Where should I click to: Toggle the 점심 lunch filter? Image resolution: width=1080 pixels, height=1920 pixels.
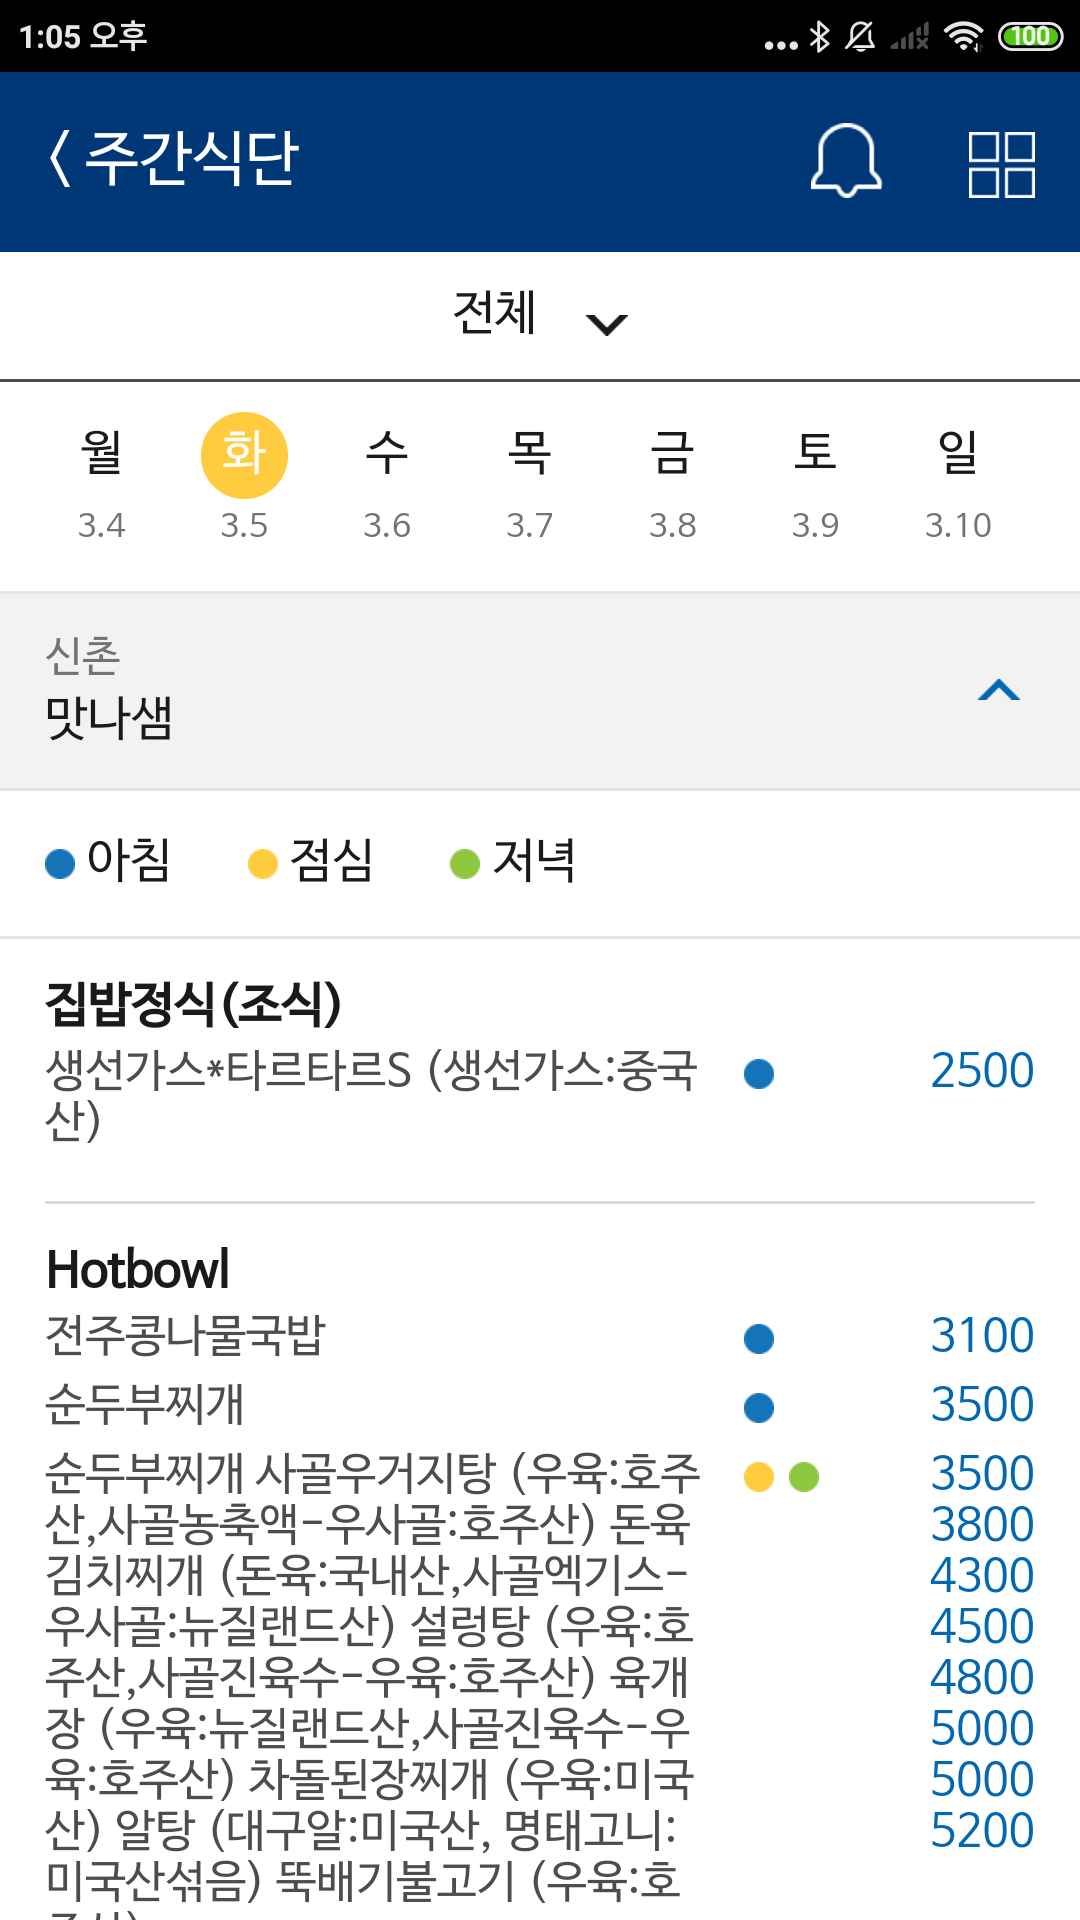[x=311, y=861]
